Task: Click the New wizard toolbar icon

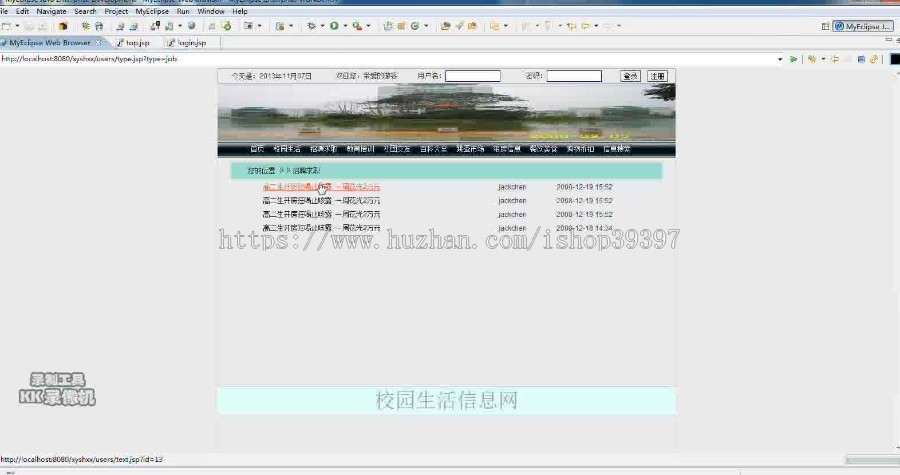Action: 6,26
